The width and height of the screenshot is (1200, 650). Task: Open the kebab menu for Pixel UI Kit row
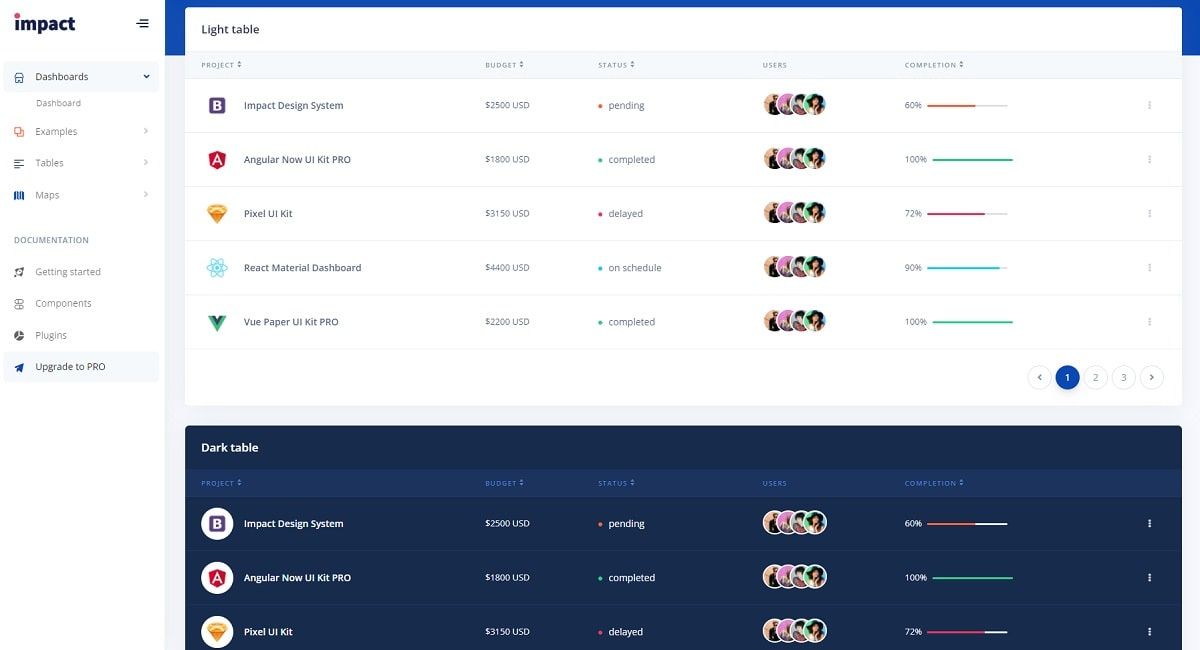(1148, 212)
